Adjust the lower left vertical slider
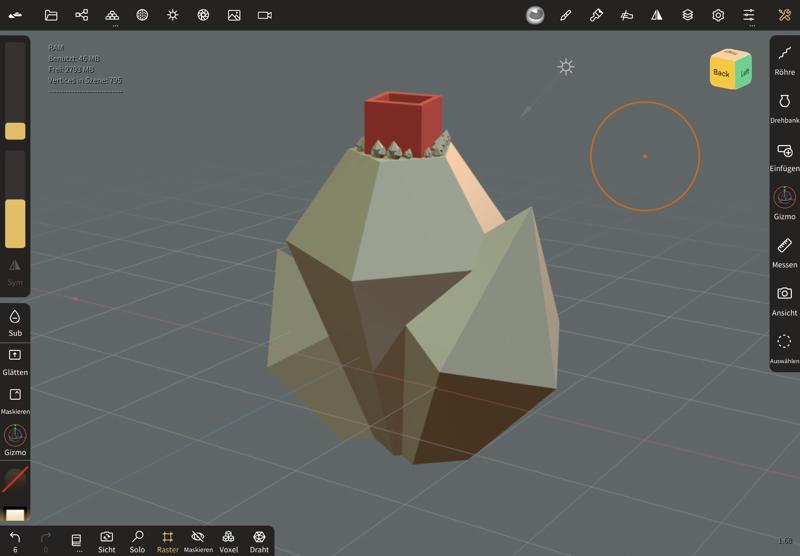 [15, 199]
